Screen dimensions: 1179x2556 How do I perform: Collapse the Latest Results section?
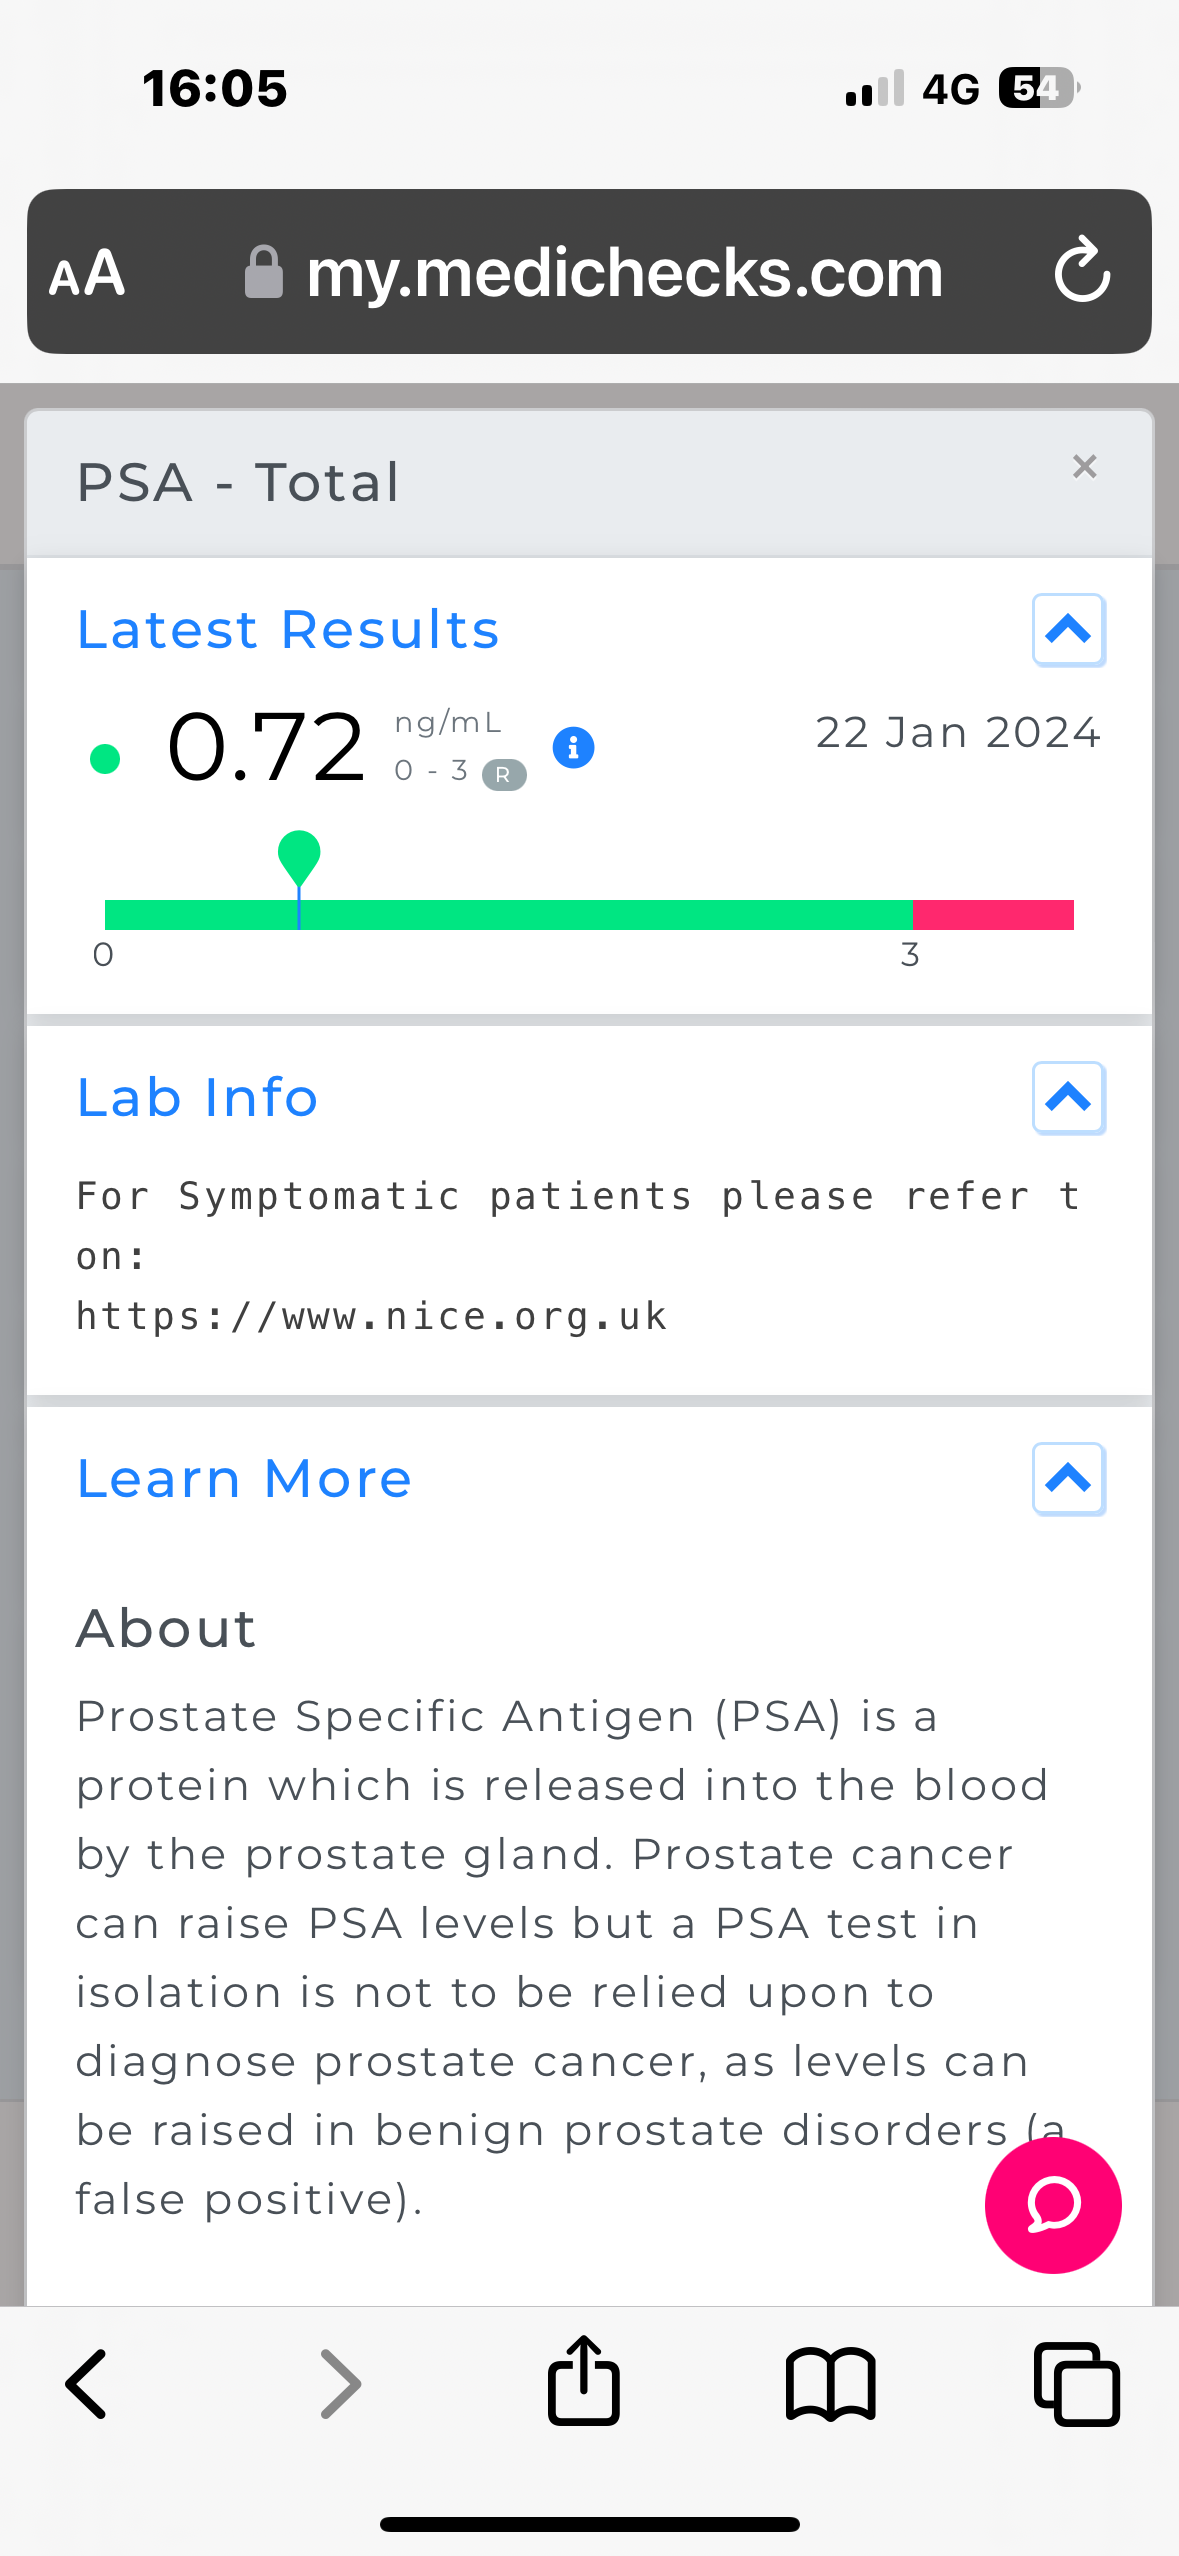[1068, 630]
